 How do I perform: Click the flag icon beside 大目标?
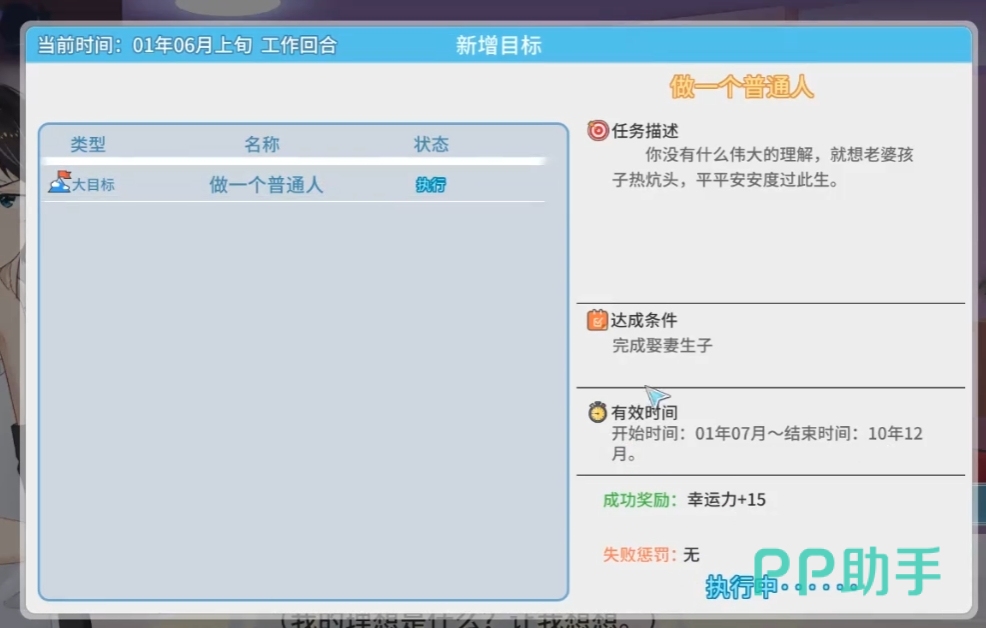[x=60, y=182]
